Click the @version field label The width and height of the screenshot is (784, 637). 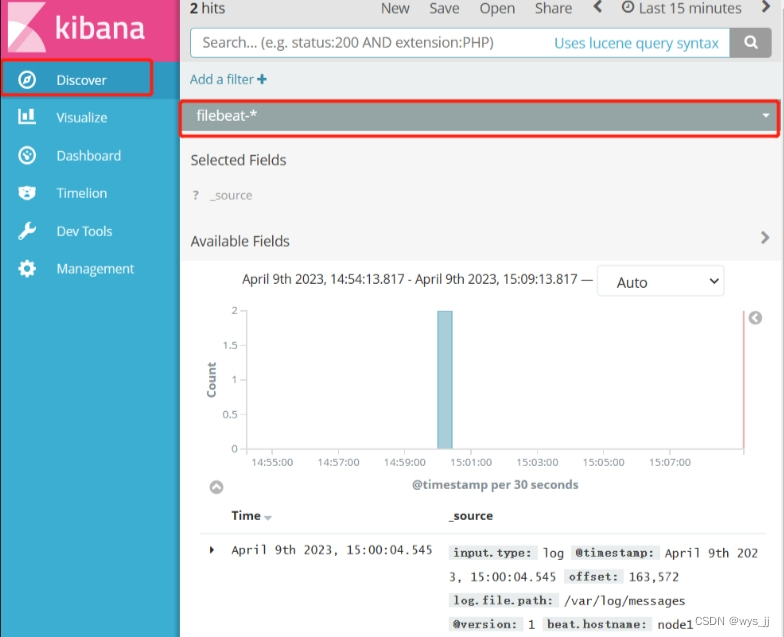[x=486, y=624]
